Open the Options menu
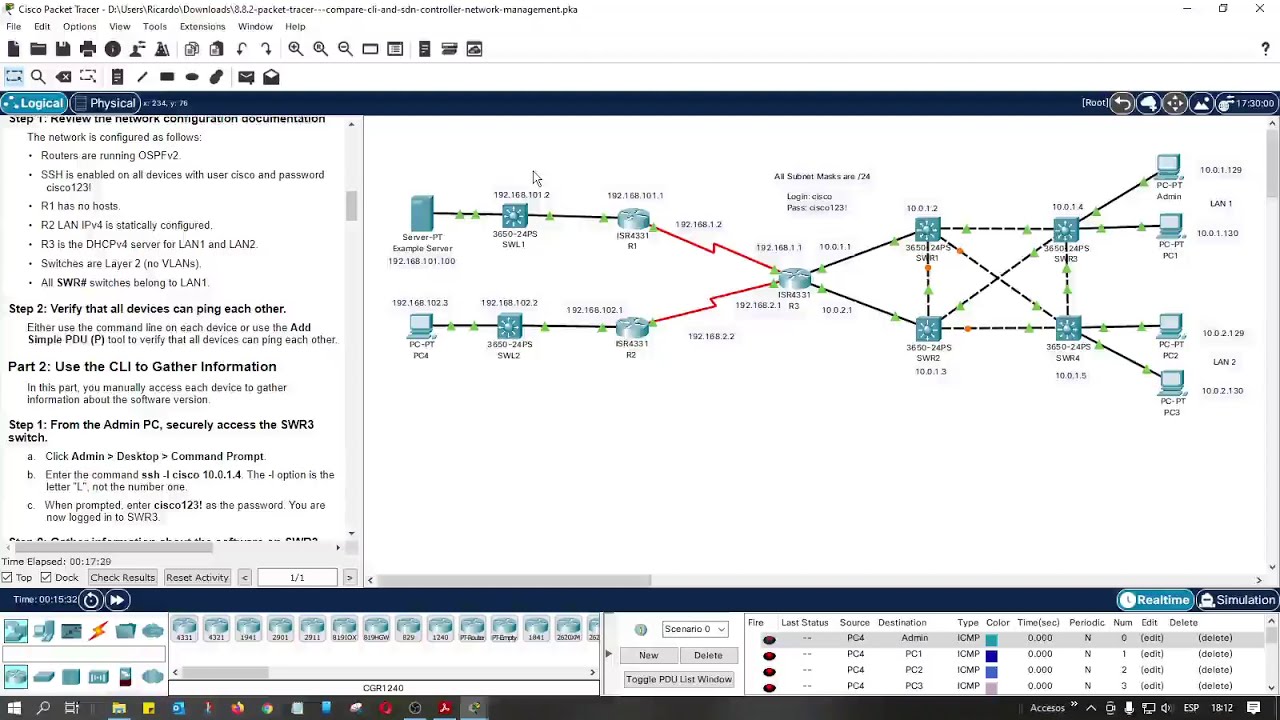The height and width of the screenshot is (720, 1280). pos(79,27)
